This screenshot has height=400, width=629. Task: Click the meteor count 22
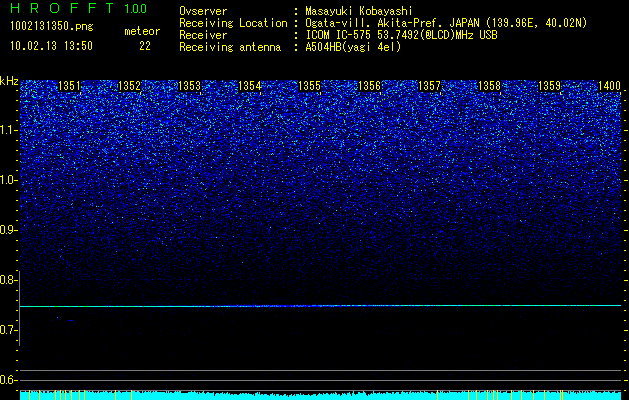(x=145, y=46)
